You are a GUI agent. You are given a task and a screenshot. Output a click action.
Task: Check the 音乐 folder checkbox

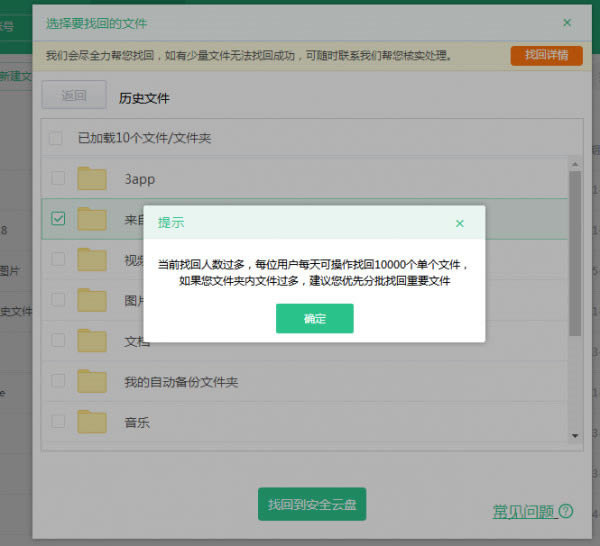[58, 422]
